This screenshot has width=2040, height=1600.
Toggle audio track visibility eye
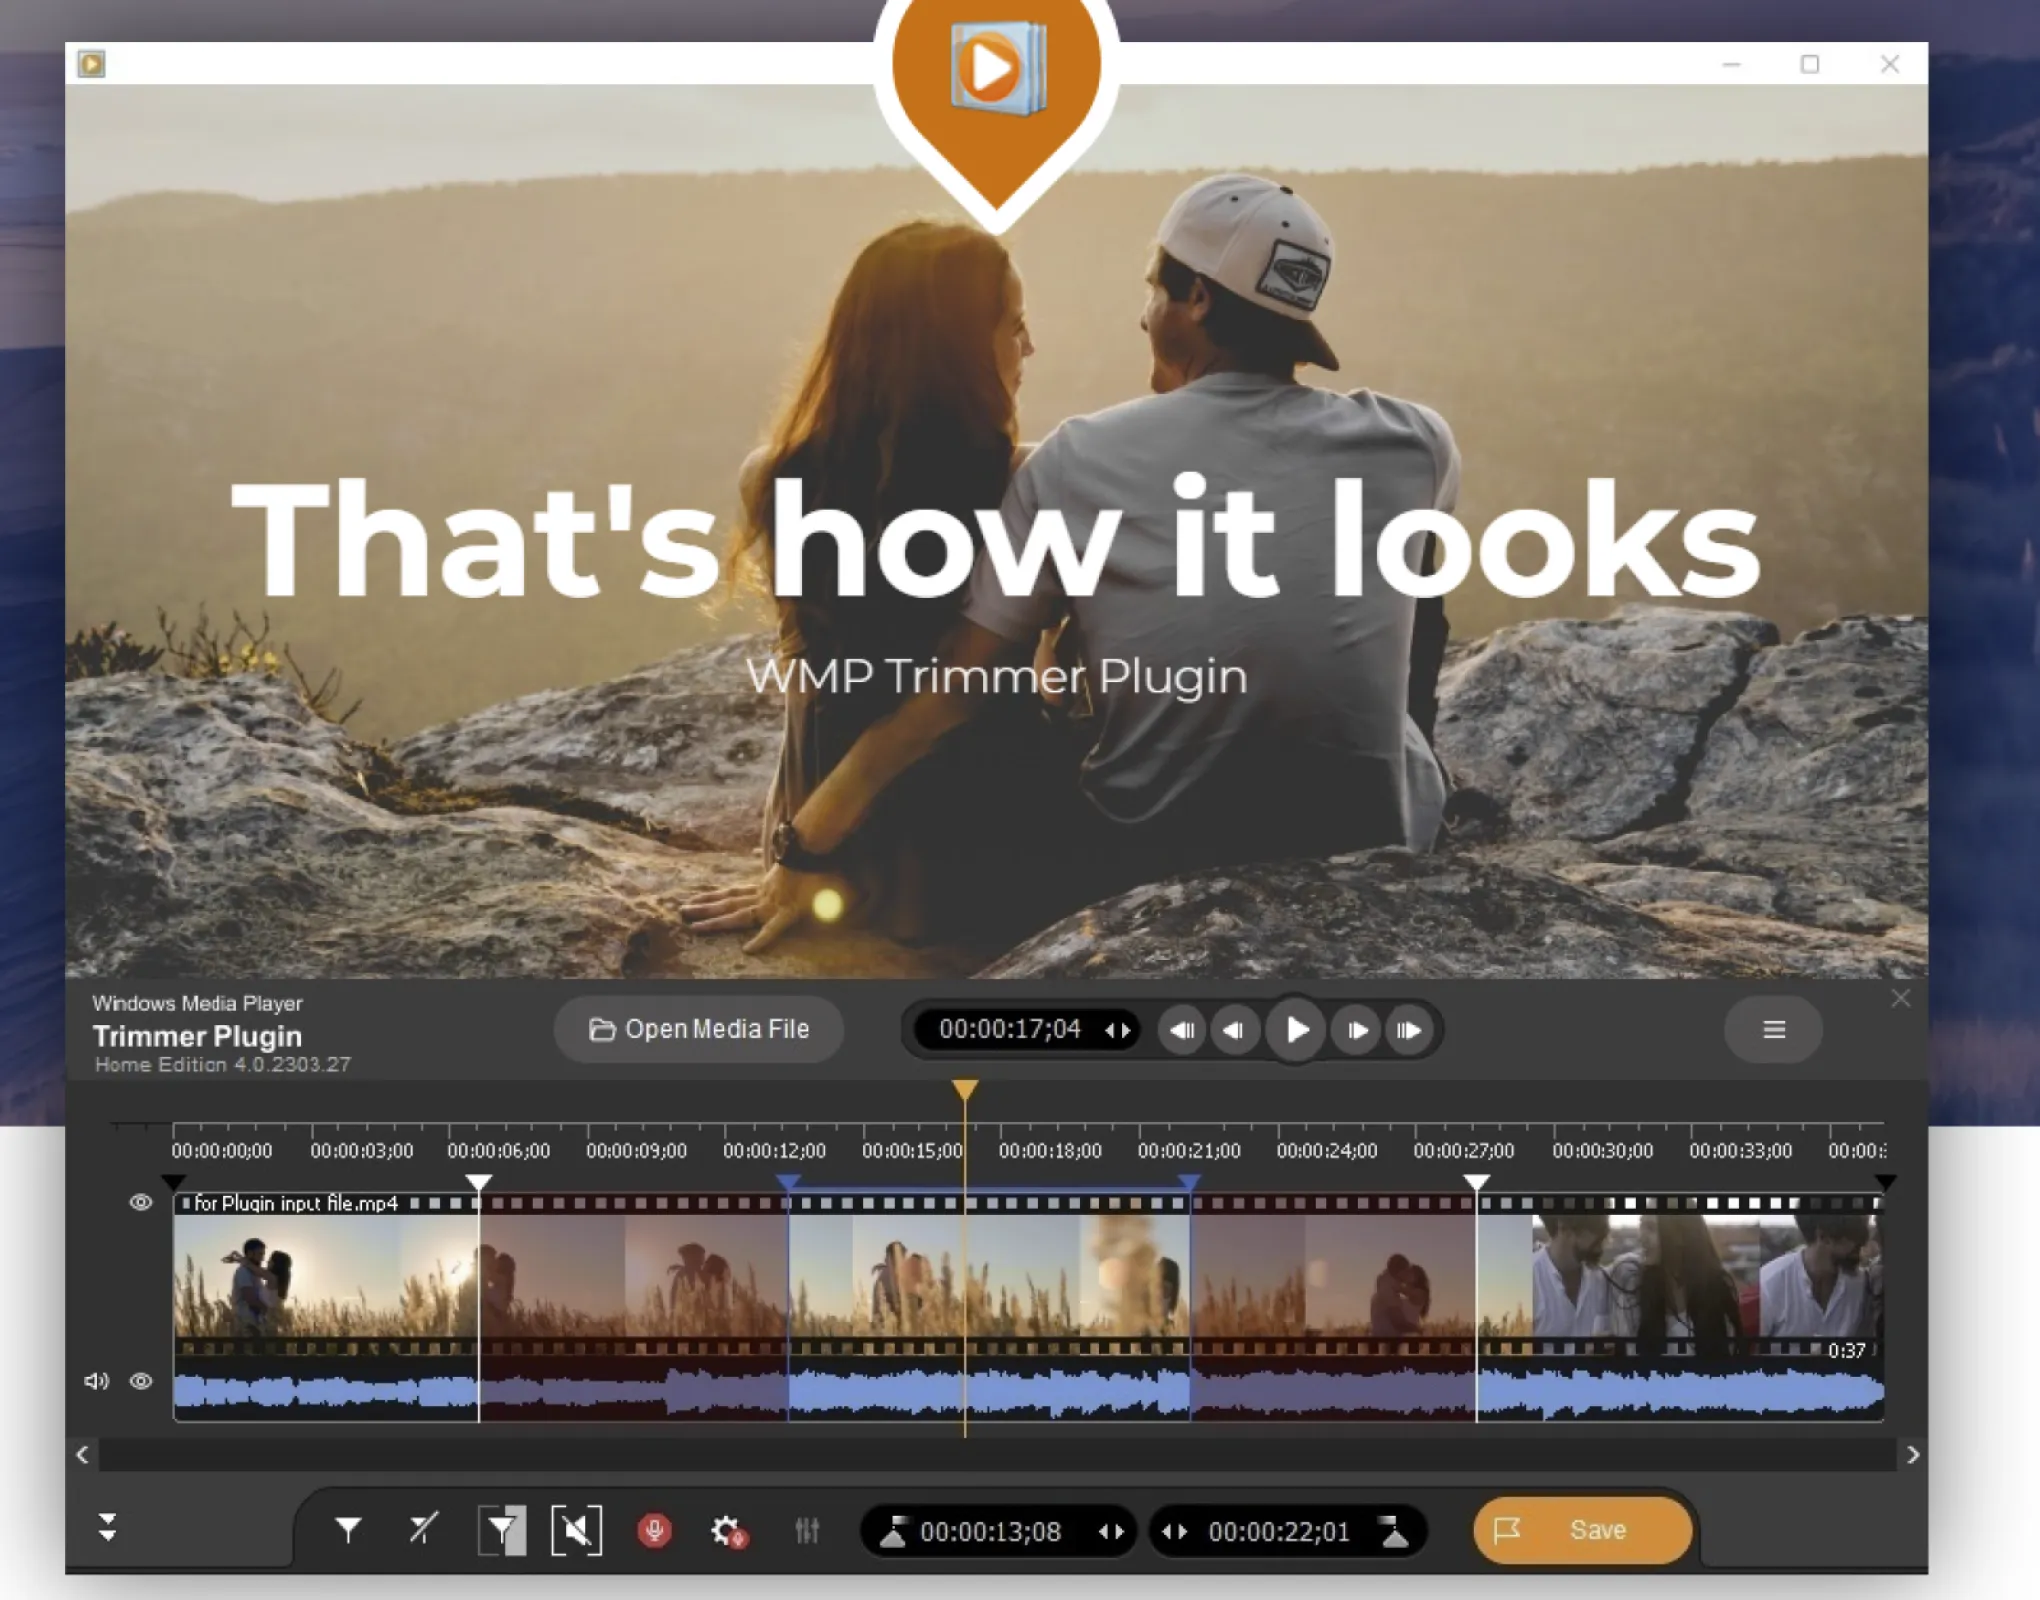coord(141,1381)
